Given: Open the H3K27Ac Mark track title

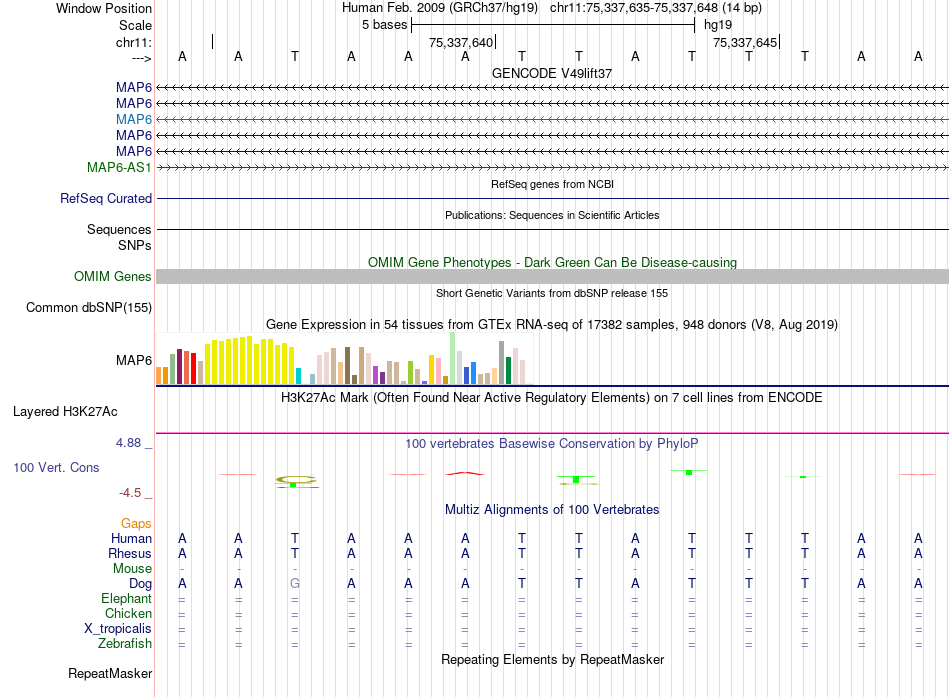Looking at the screenshot, I should [552, 398].
